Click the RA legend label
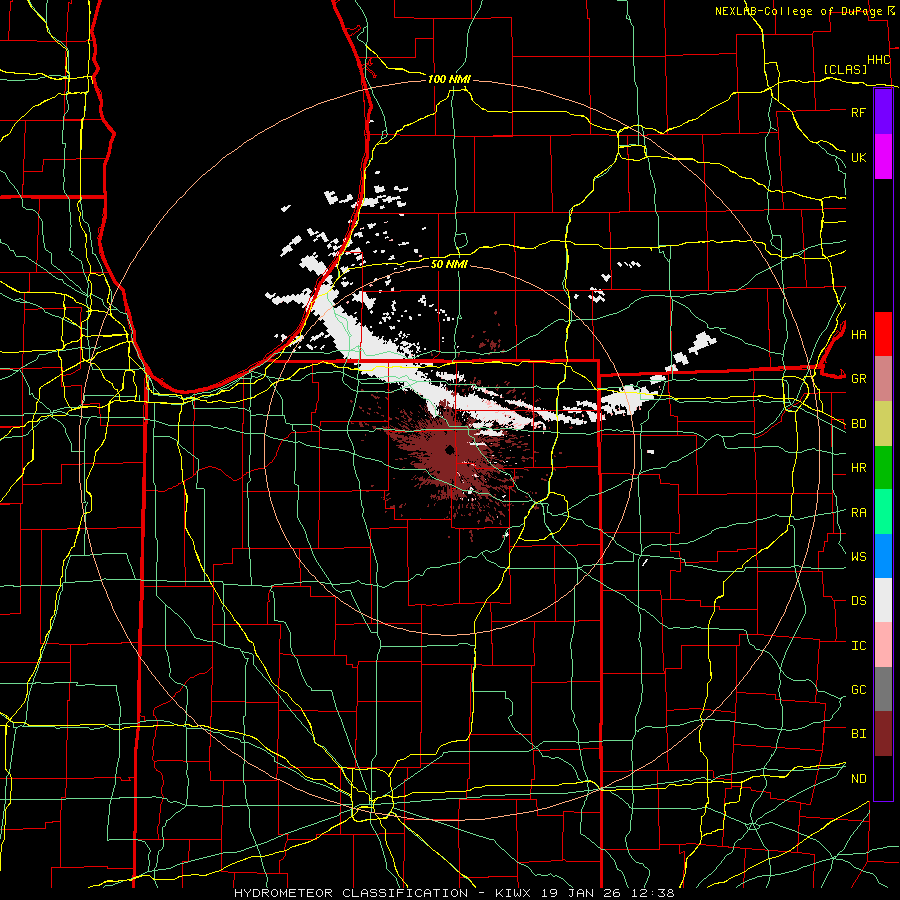 (858, 513)
